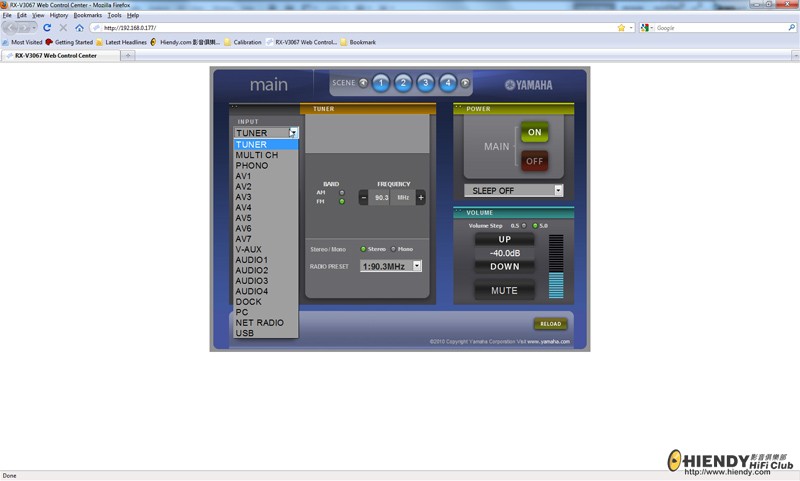Image resolution: width=800 pixels, height=481 pixels.
Task: Click the Firefox Reload page icon
Action: pyautogui.click(x=47, y=28)
